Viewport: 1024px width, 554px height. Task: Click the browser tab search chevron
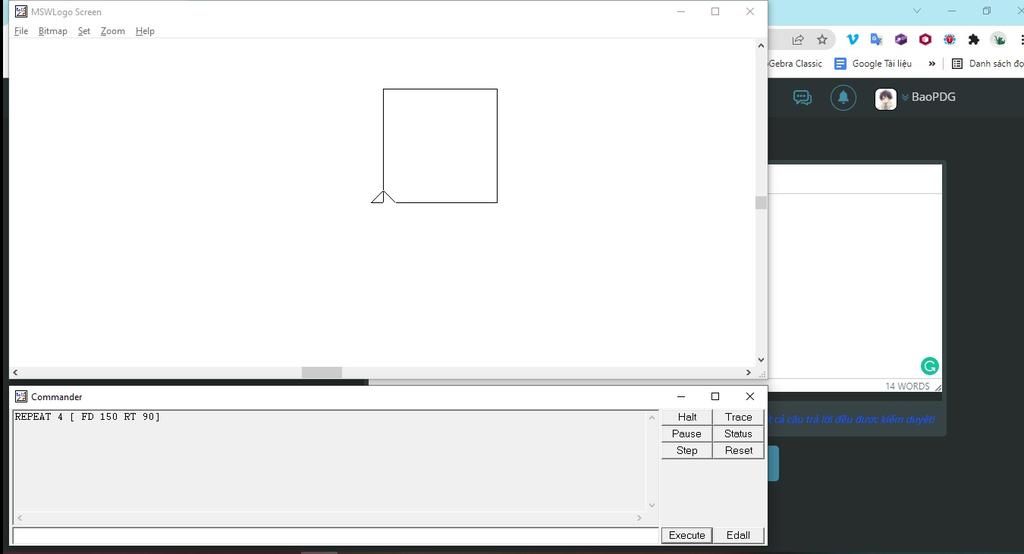coord(917,11)
